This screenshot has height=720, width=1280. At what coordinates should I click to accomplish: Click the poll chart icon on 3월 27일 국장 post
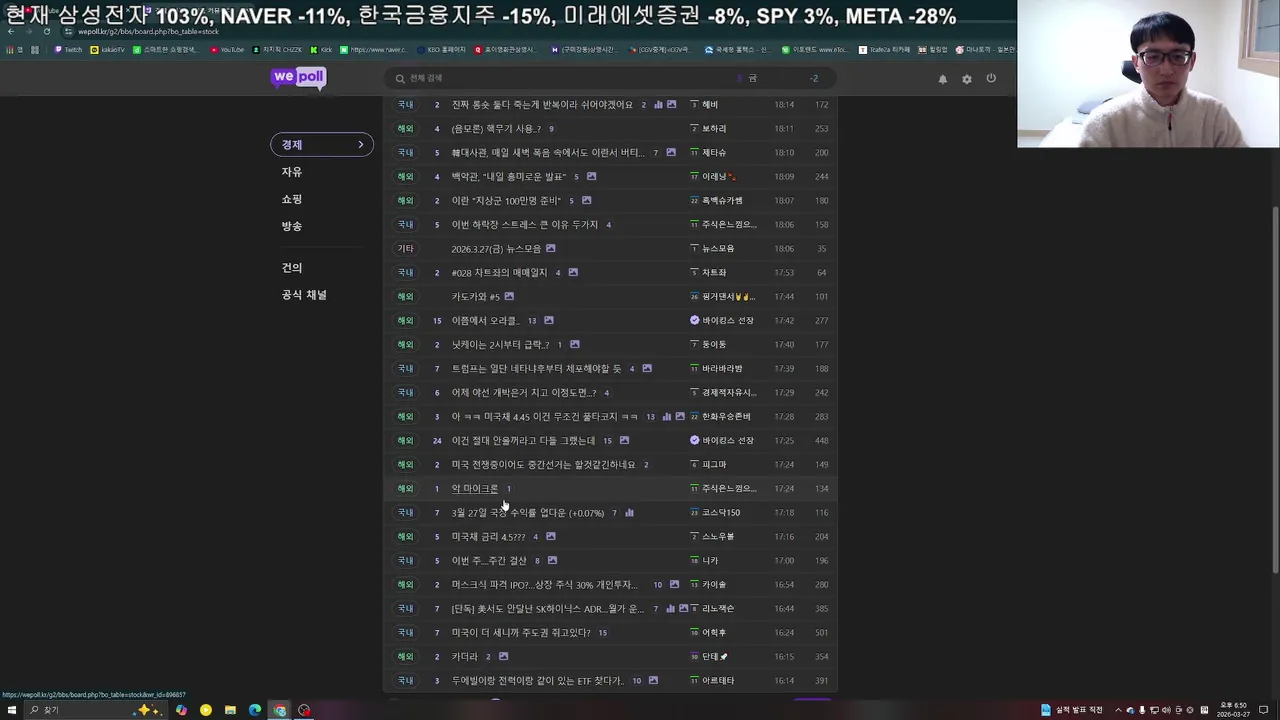[x=629, y=512]
